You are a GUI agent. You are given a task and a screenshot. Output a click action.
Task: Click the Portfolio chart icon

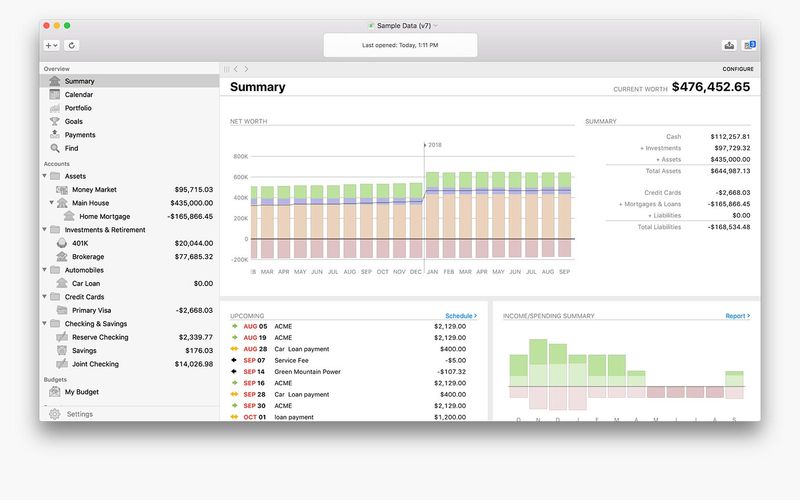coord(55,108)
